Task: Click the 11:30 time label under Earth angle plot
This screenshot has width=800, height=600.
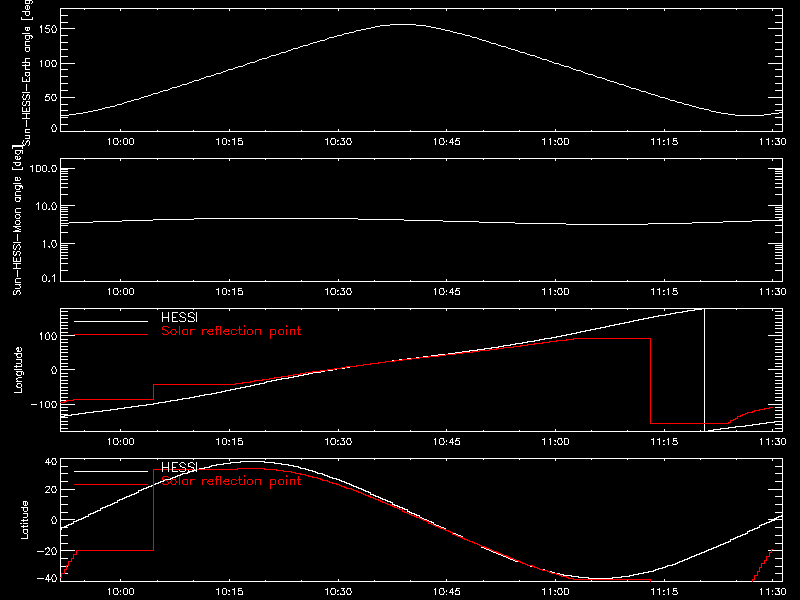Action: pos(772,142)
